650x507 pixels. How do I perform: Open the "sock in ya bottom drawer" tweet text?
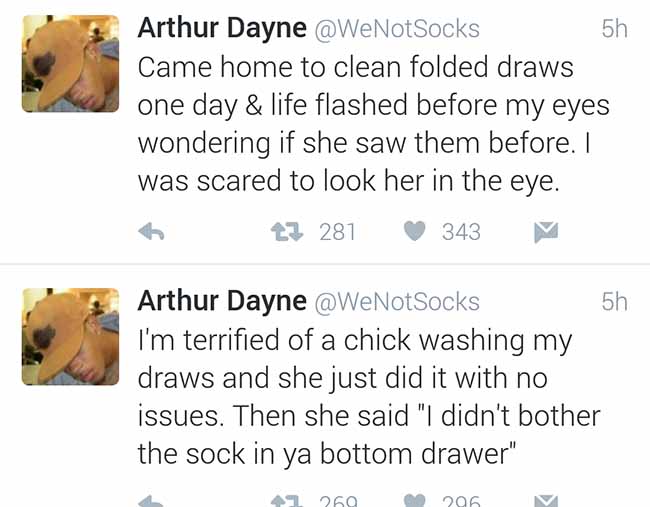pos(369,397)
